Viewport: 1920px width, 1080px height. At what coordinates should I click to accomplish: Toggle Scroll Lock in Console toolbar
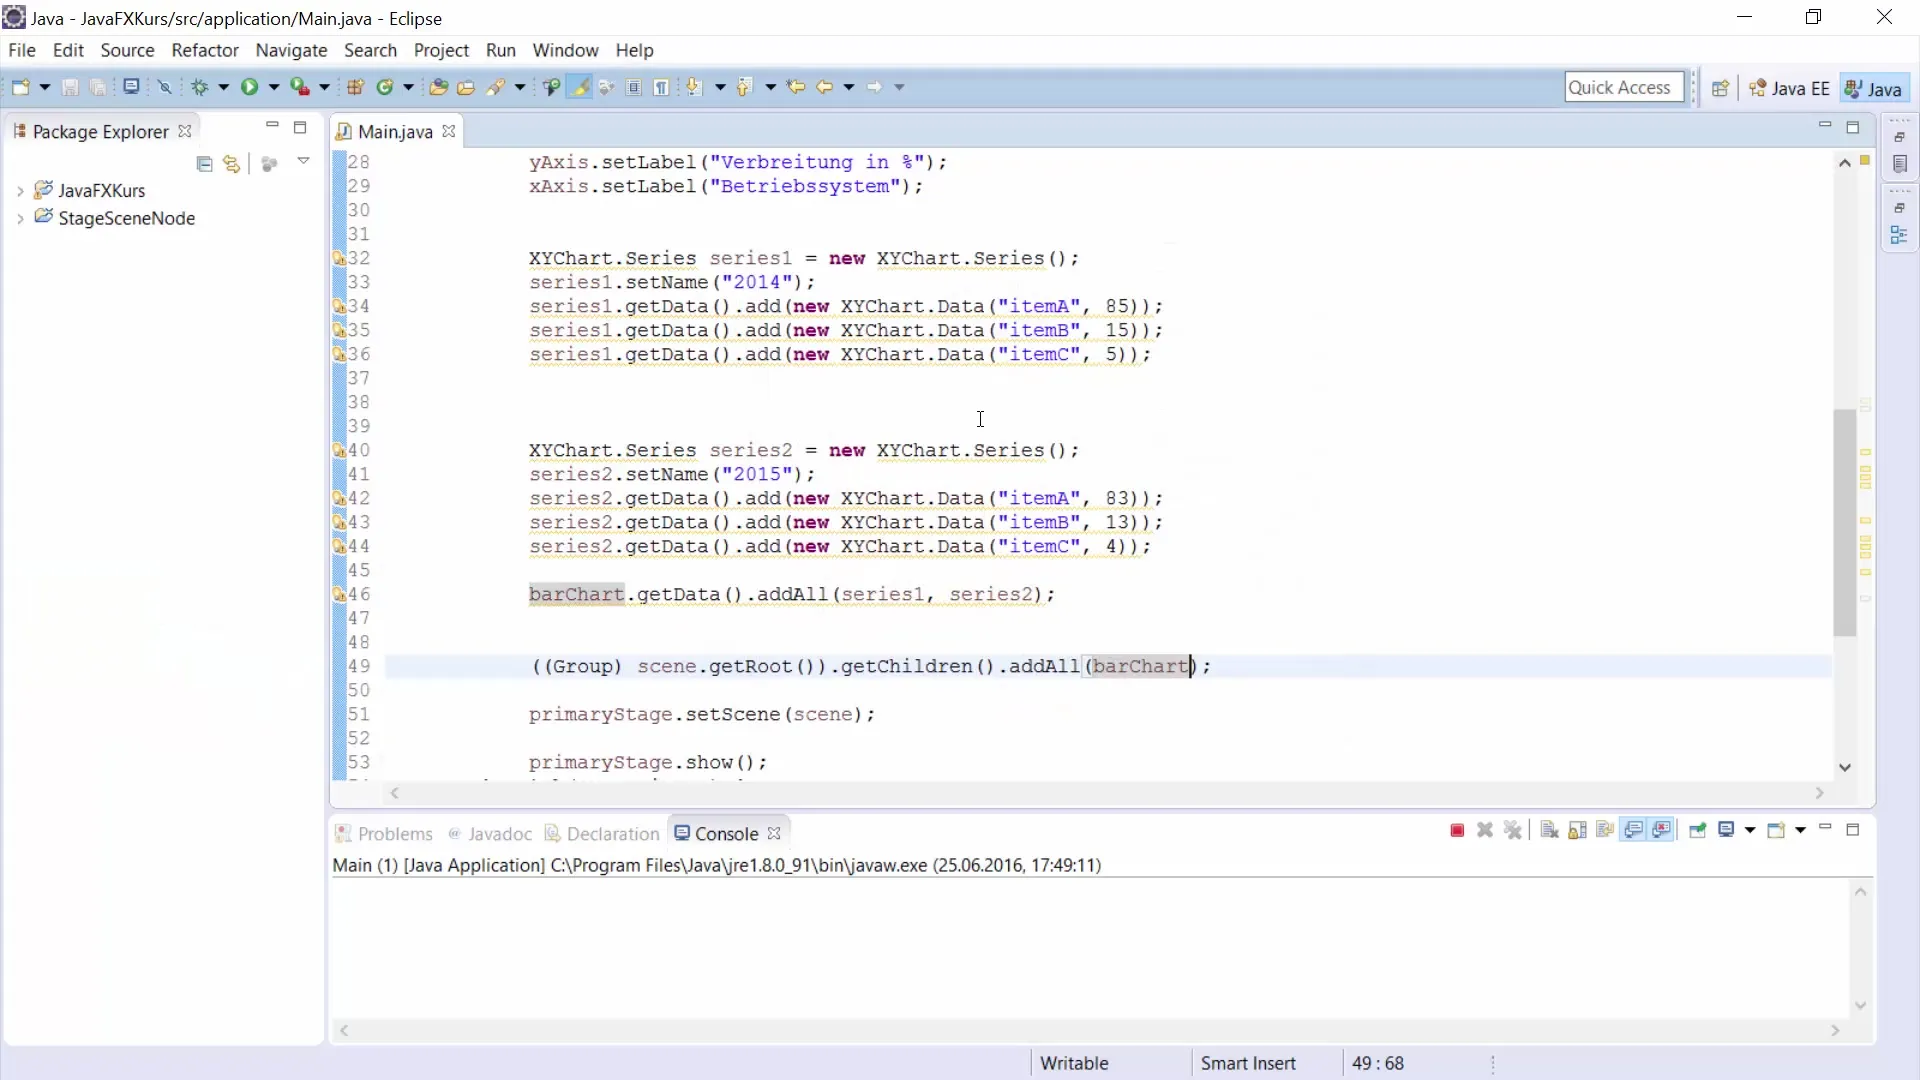(1577, 830)
